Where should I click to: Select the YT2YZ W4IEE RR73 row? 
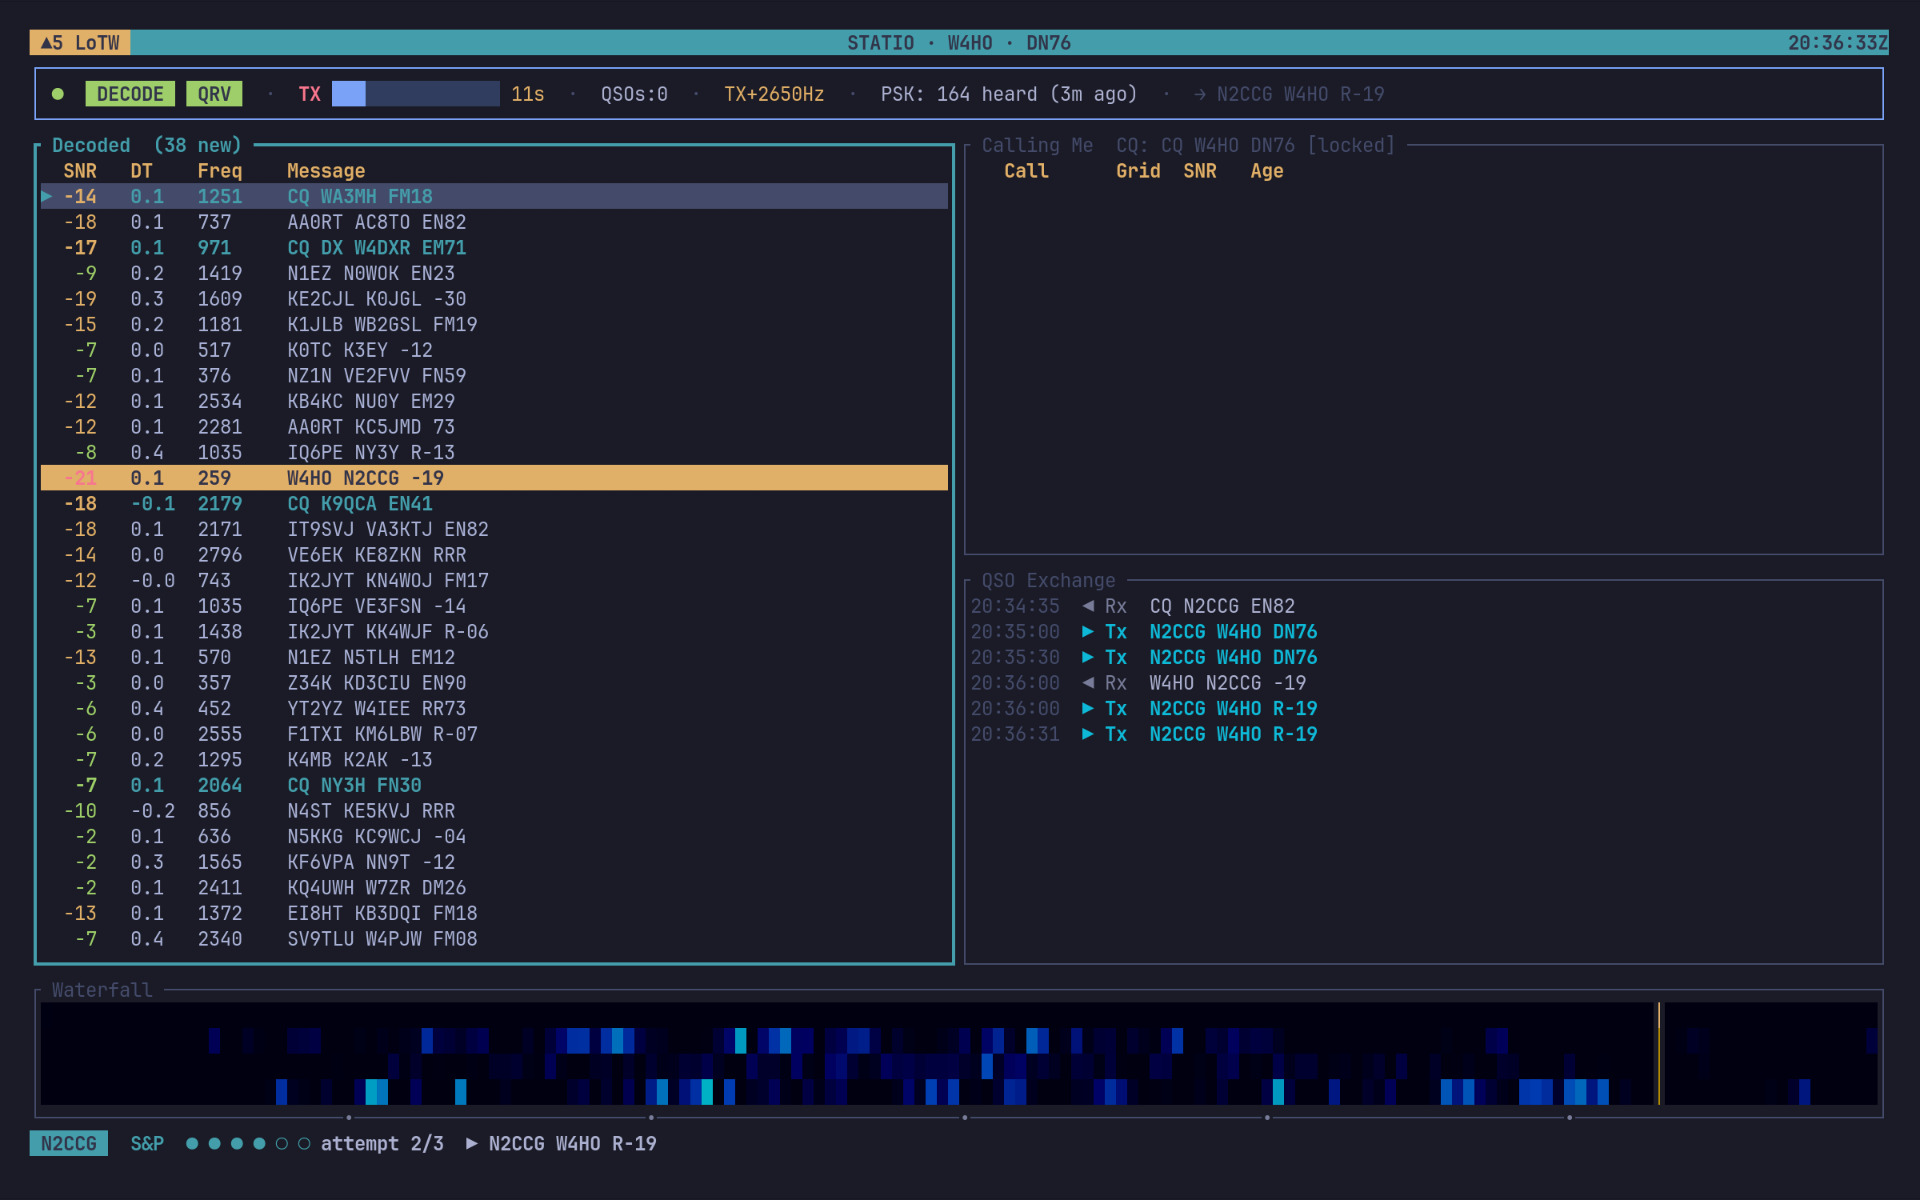494,708
